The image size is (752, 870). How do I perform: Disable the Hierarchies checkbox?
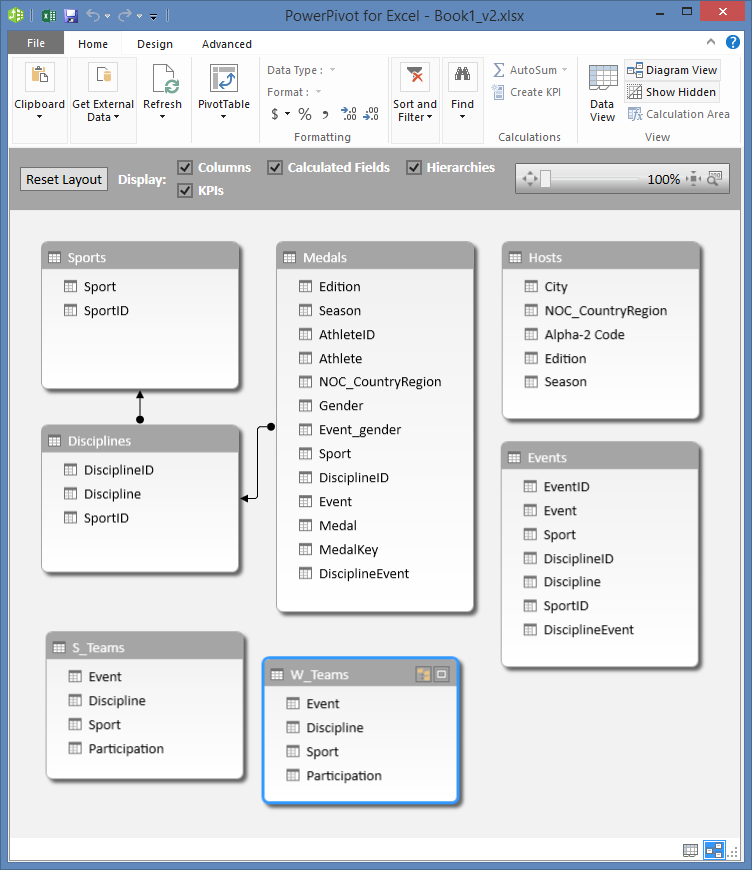pos(414,167)
